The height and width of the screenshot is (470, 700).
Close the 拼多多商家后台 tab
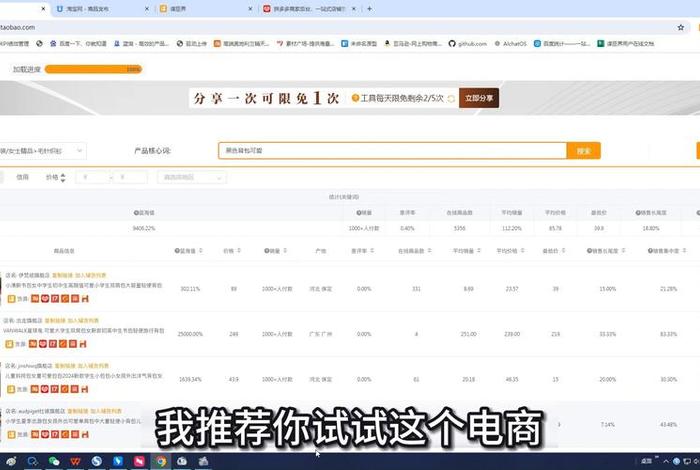[x=354, y=9]
